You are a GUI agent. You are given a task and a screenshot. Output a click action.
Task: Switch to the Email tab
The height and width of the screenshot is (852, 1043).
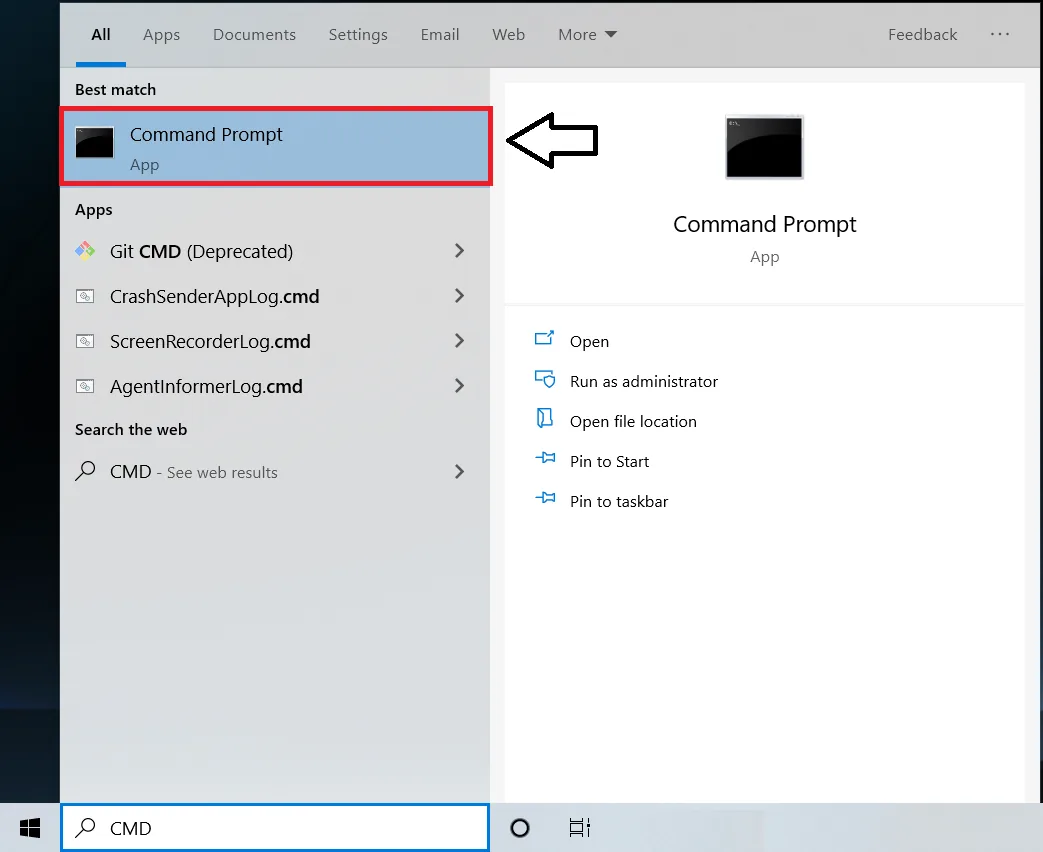click(x=440, y=35)
